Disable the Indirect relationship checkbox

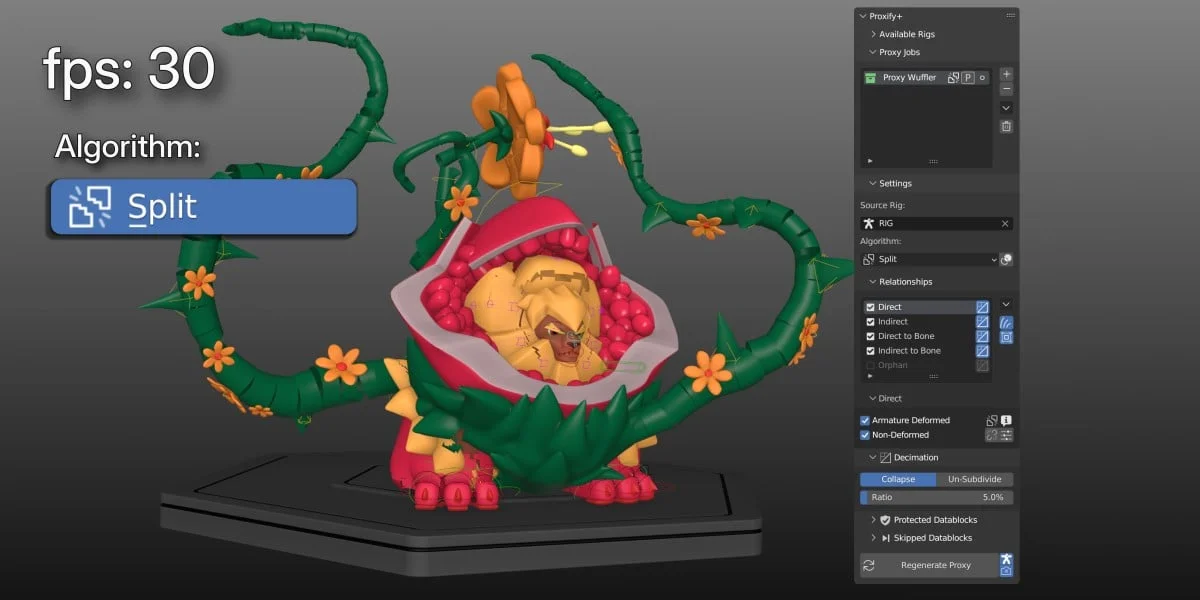871,321
